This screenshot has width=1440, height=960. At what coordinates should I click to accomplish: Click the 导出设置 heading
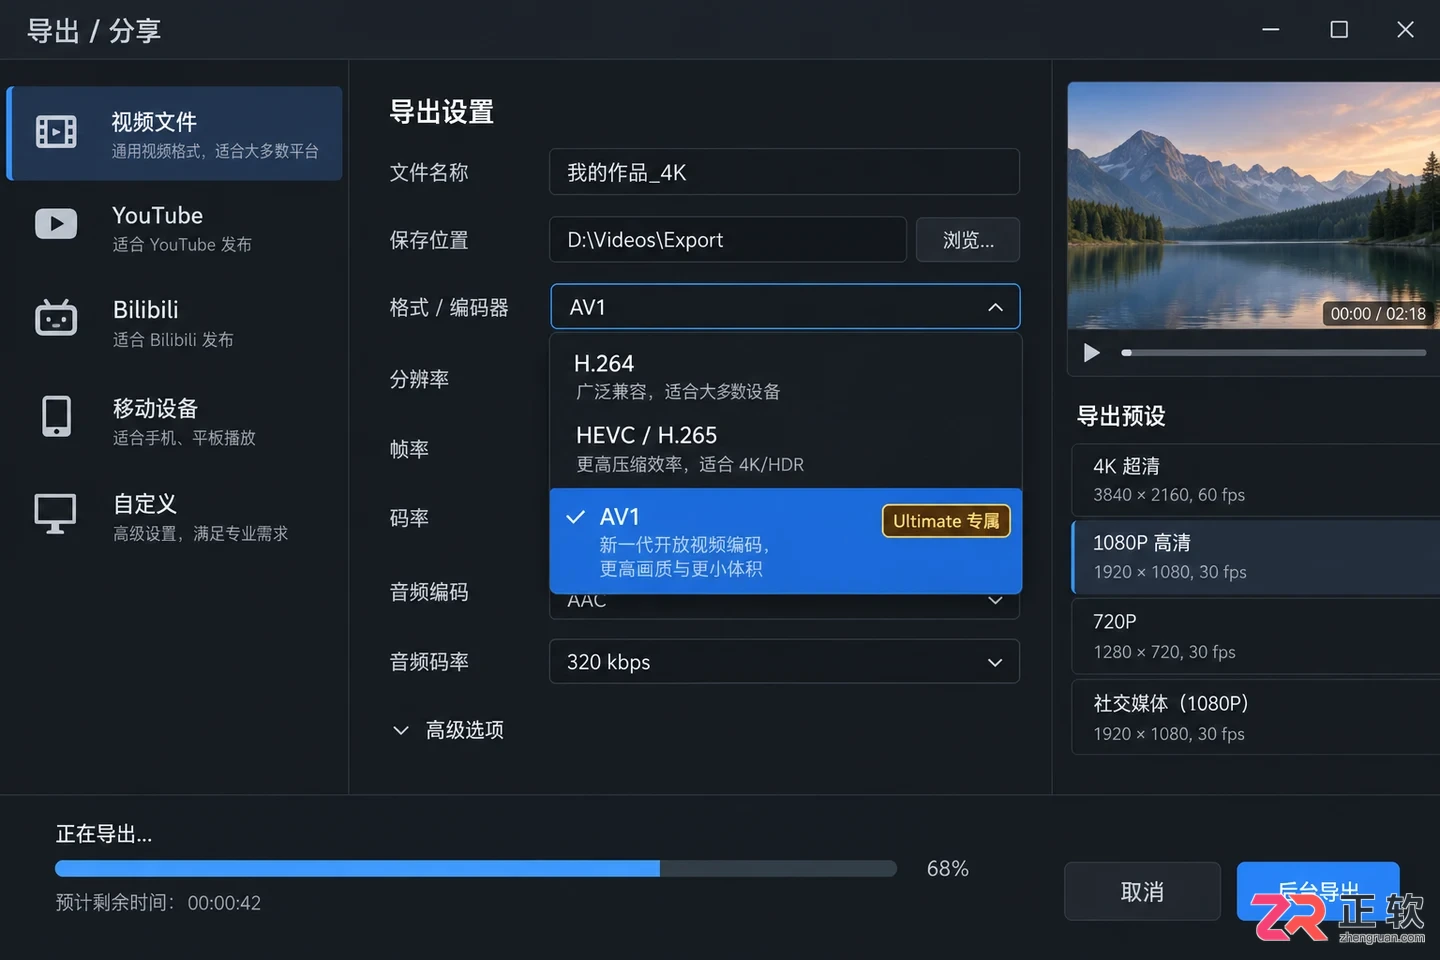tap(442, 112)
